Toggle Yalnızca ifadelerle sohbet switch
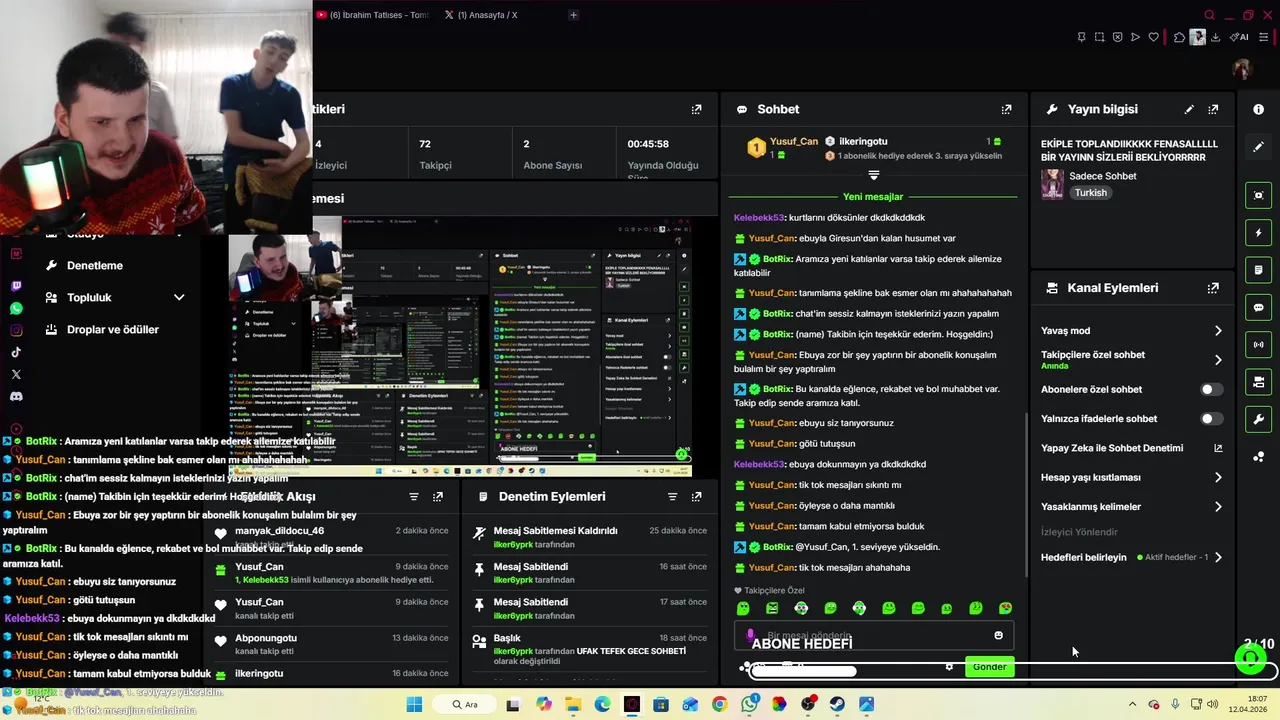Screen dimensions: 1280x720 point(1210,419)
